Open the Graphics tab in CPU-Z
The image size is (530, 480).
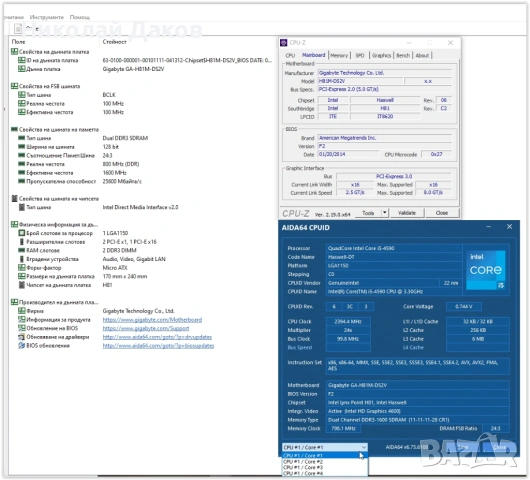click(x=382, y=55)
